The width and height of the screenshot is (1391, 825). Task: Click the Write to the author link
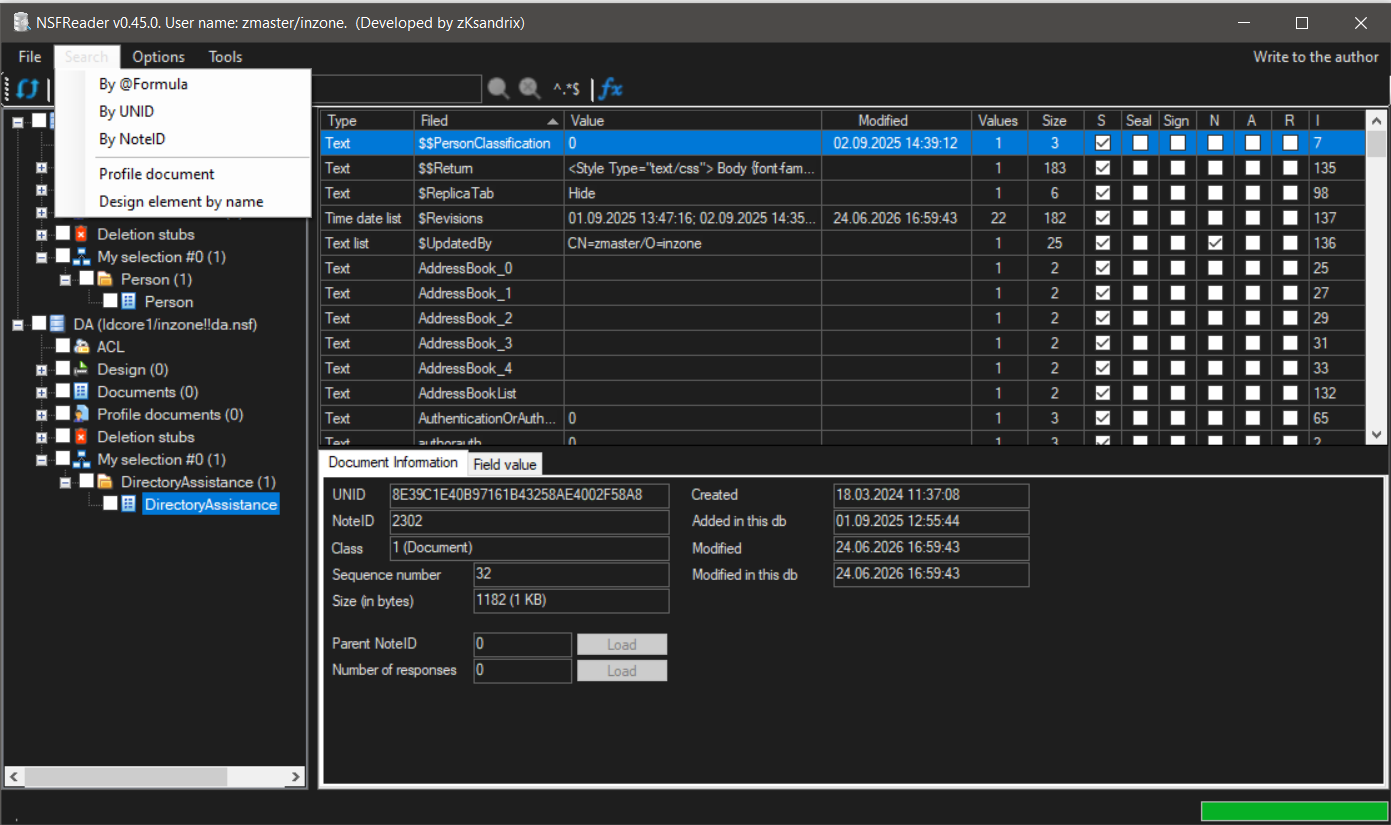(x=1316, y=57)
